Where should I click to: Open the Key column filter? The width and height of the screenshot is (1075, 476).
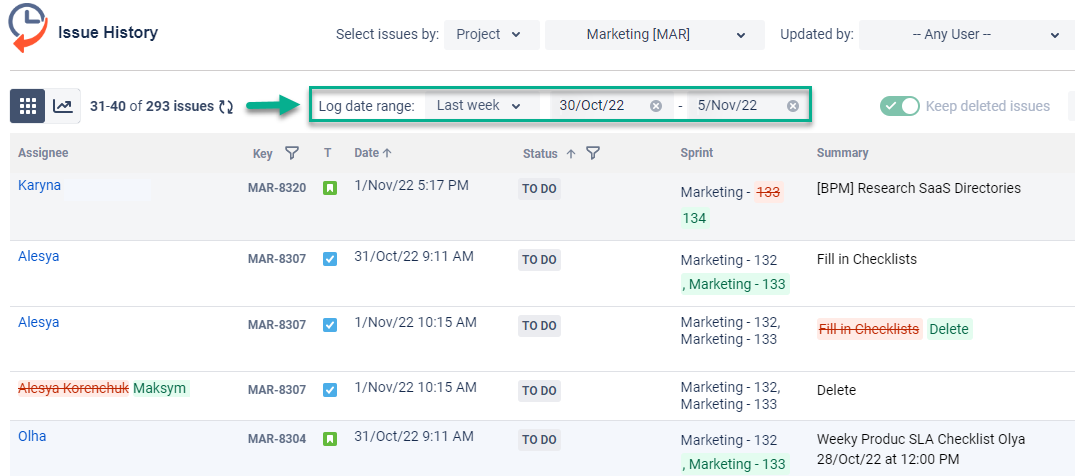tap(292, 154)
